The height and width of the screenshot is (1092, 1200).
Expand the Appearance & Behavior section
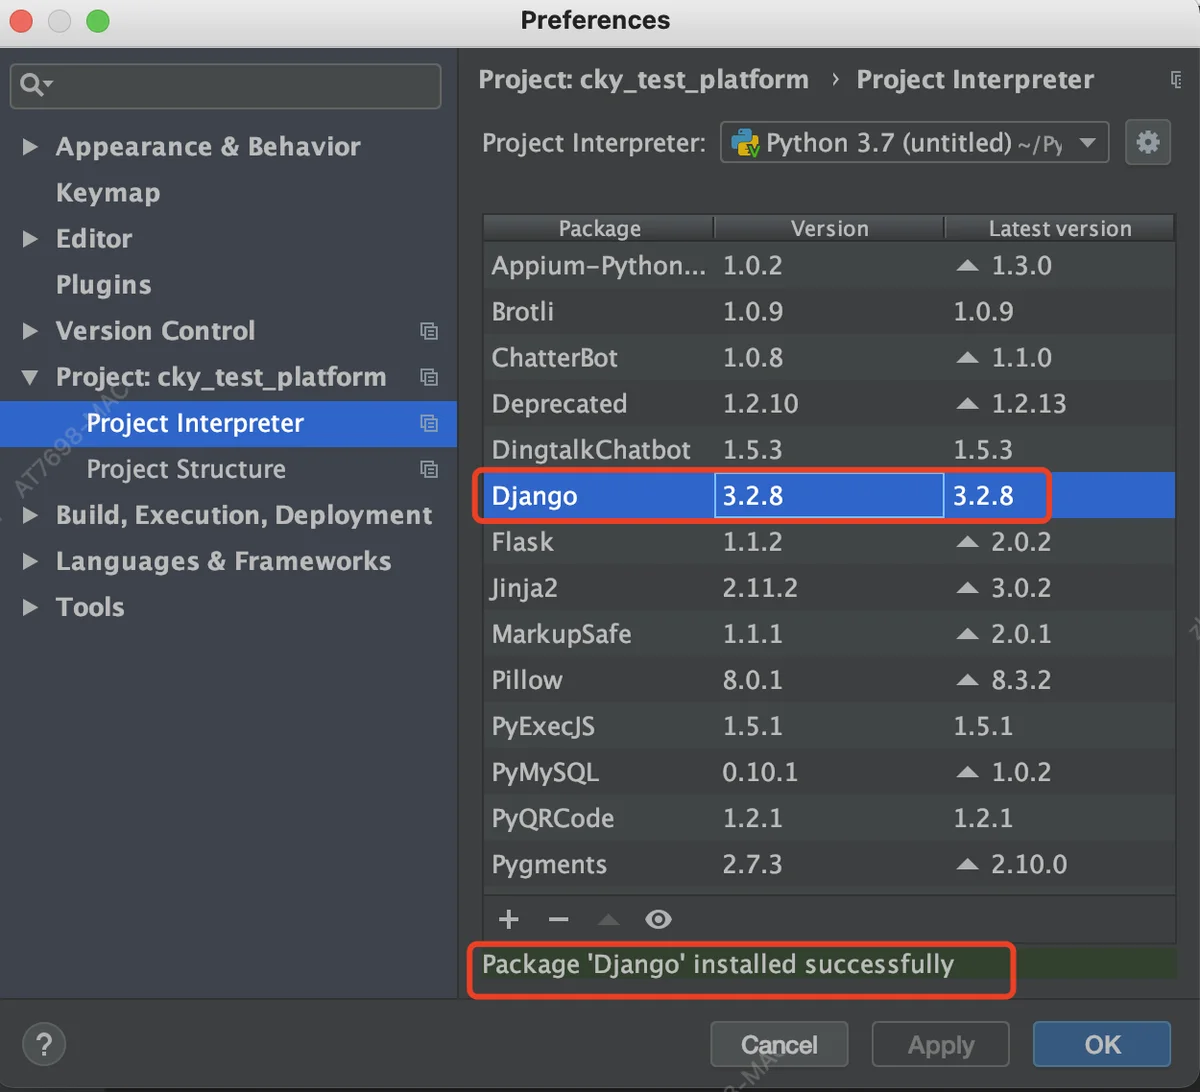pos(30,147)
